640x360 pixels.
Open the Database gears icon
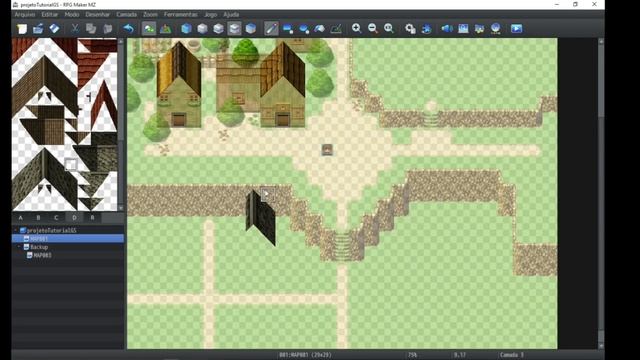point(410,29)
